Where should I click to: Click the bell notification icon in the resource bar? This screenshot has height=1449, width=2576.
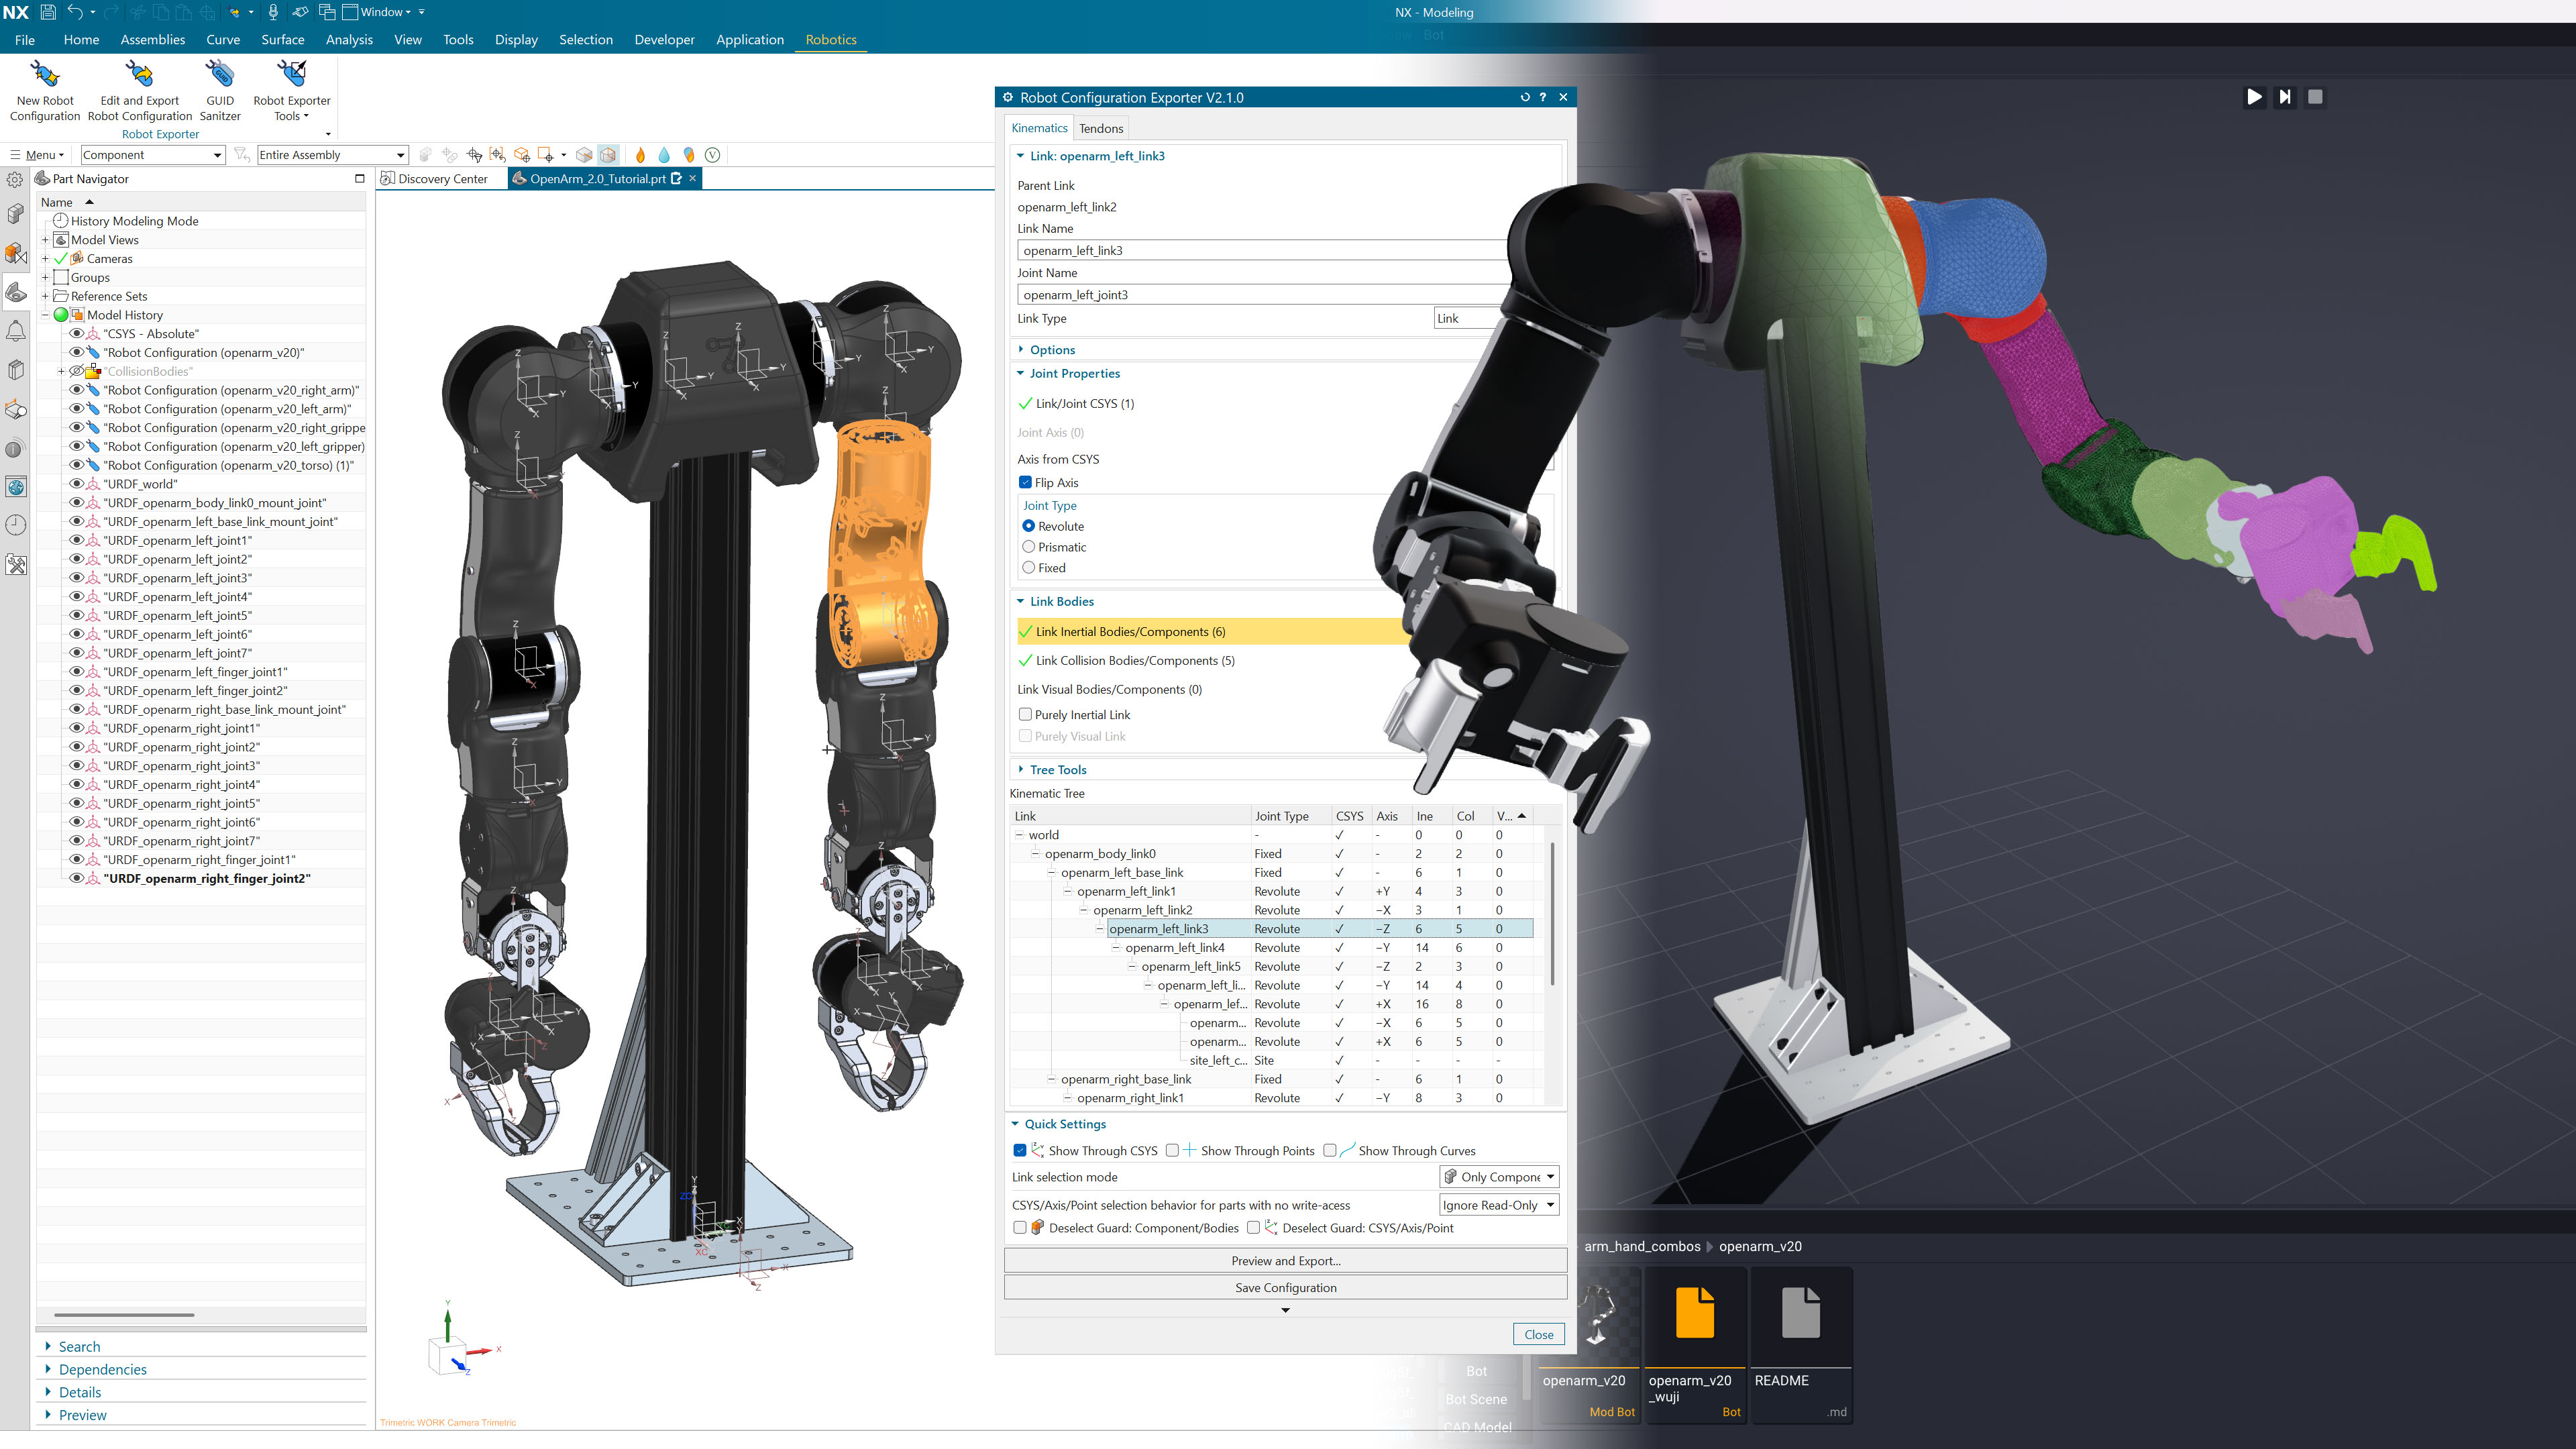[16, 331]
